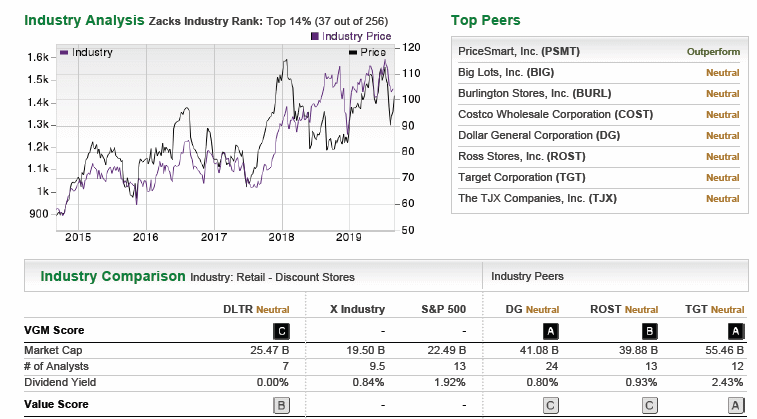Click the DG column header
The image size is (757, 419).
[532, 309]
